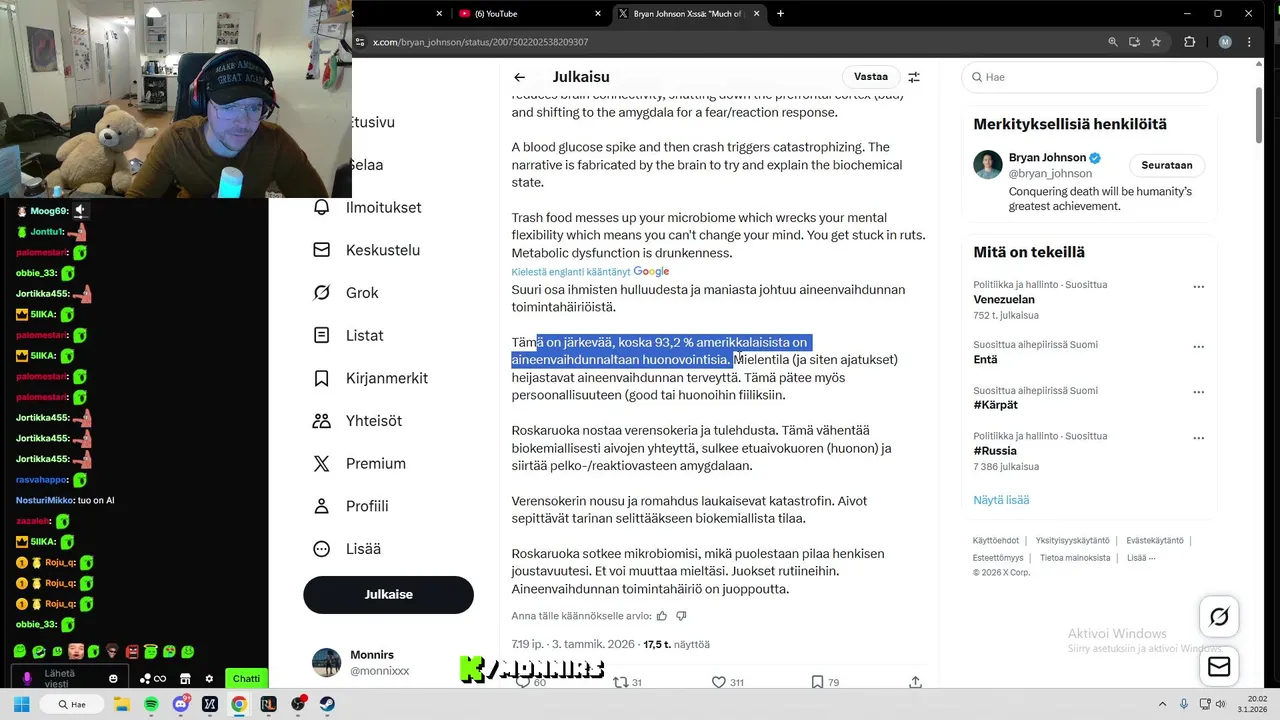Screen dimensions: 1280x720
Task: Bookmark the post with bookmark icon
Action: [x=817, y=682]
